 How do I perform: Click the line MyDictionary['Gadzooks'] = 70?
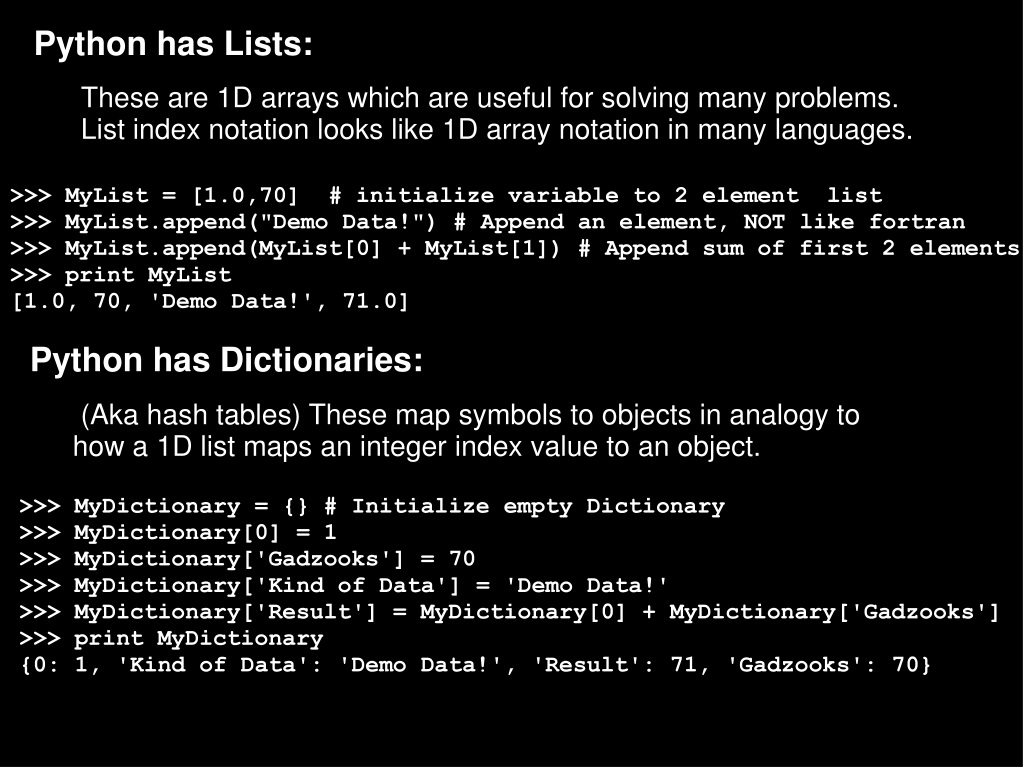coord(247,559)
